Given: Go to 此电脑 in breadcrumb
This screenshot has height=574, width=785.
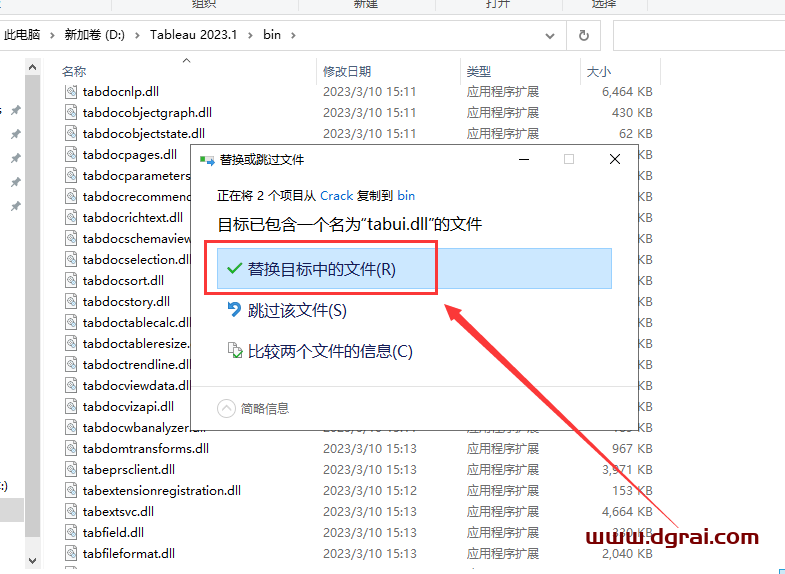Looking at the screenshot, I should pyautogui.click(x=22, y=35).
